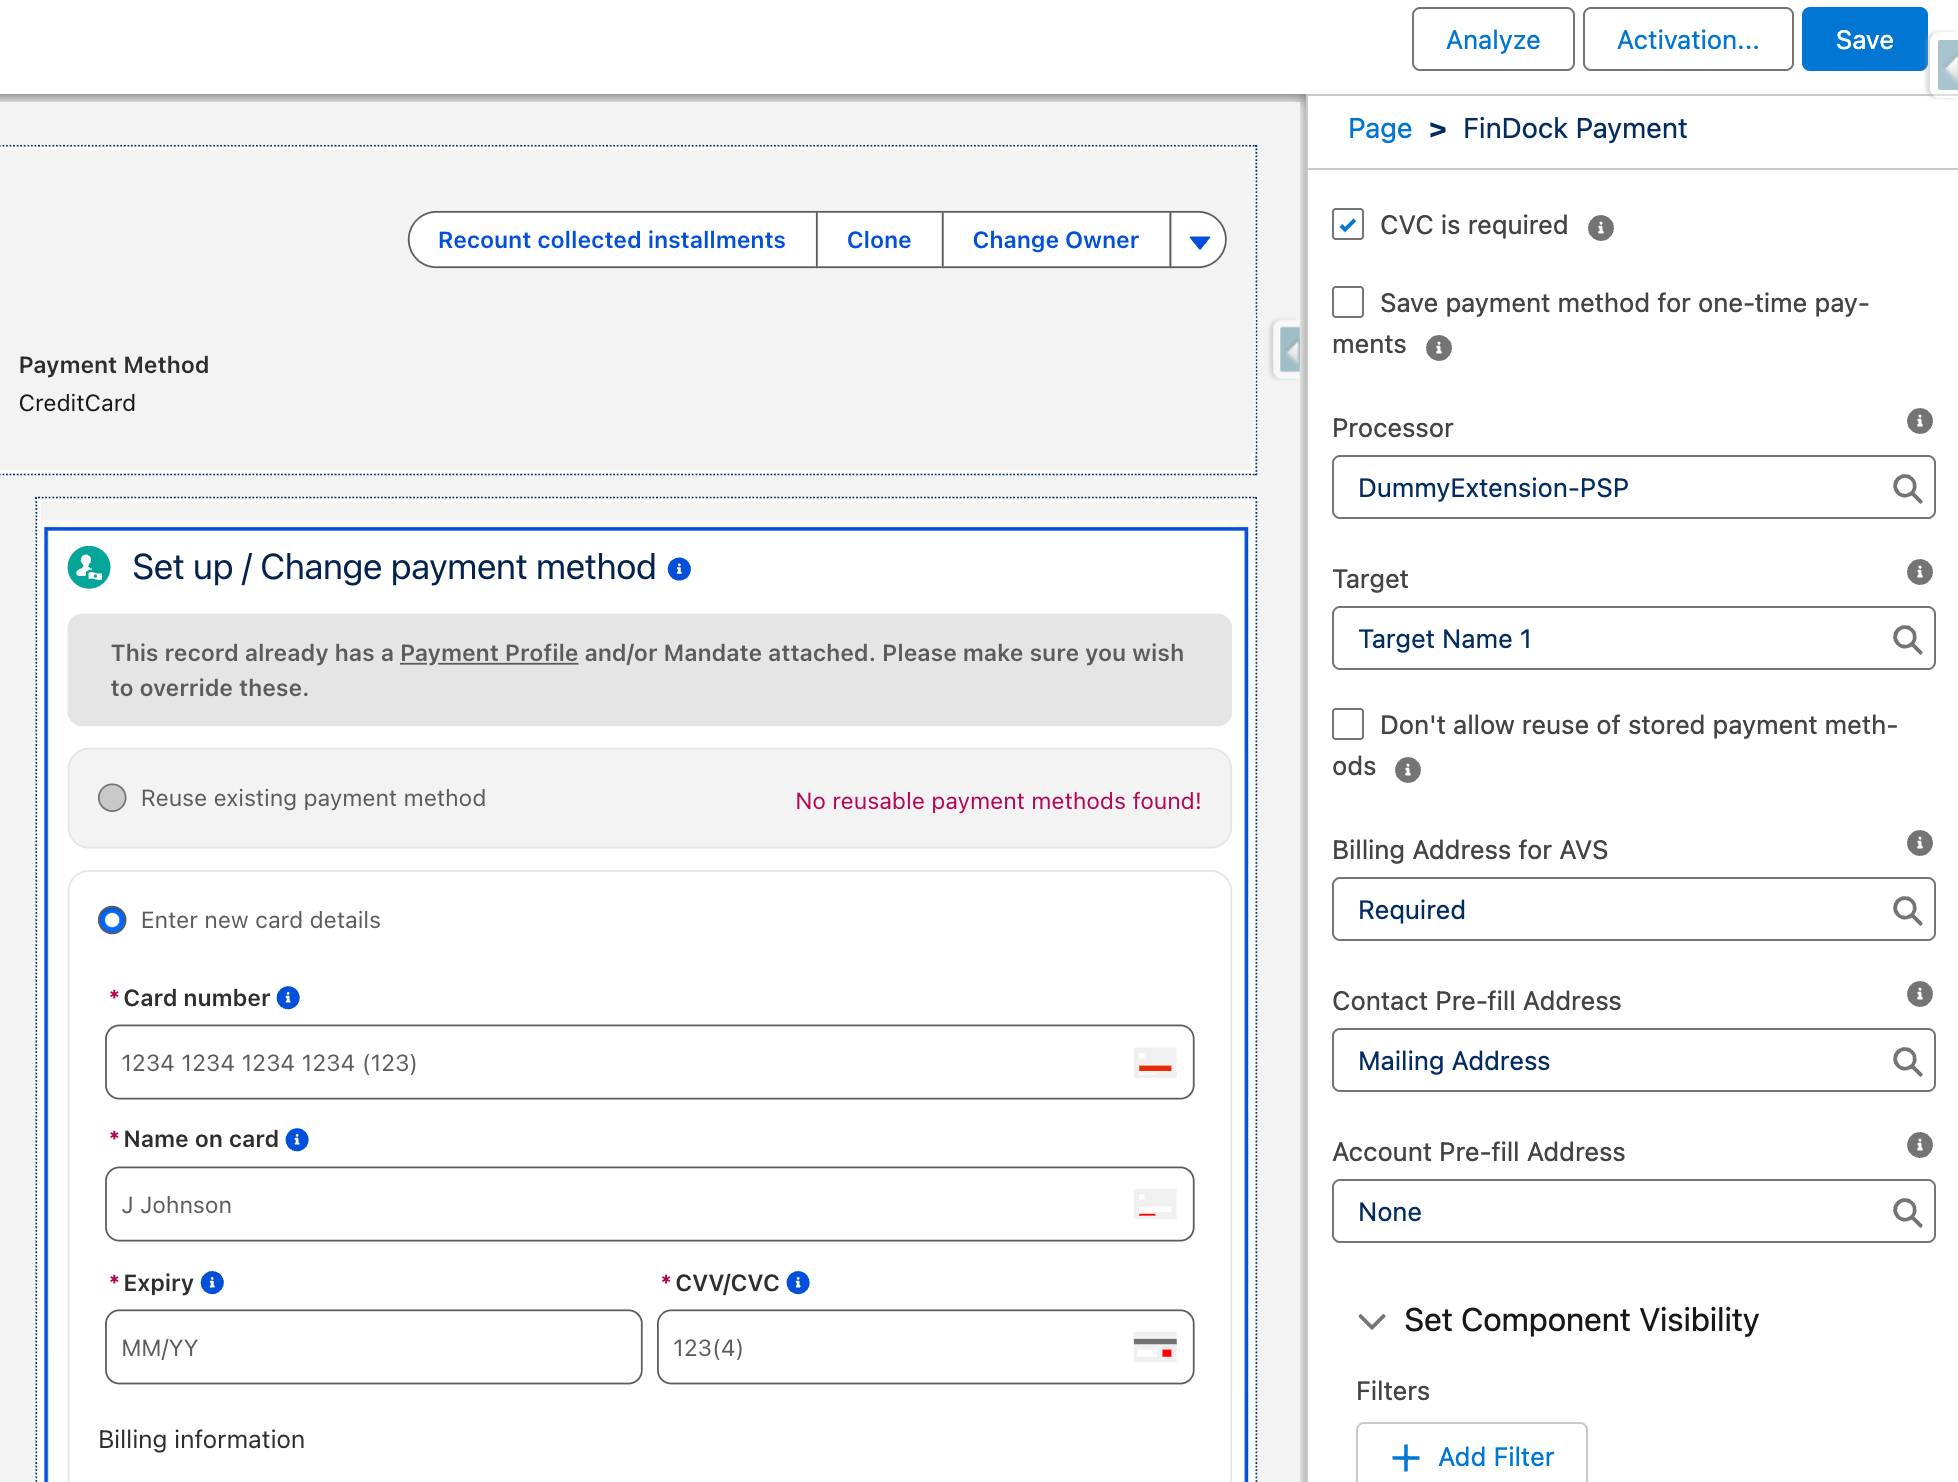Click the info icon beside CVC is required
Screen dimensions: 1958x1482
tap(1602, 225)
